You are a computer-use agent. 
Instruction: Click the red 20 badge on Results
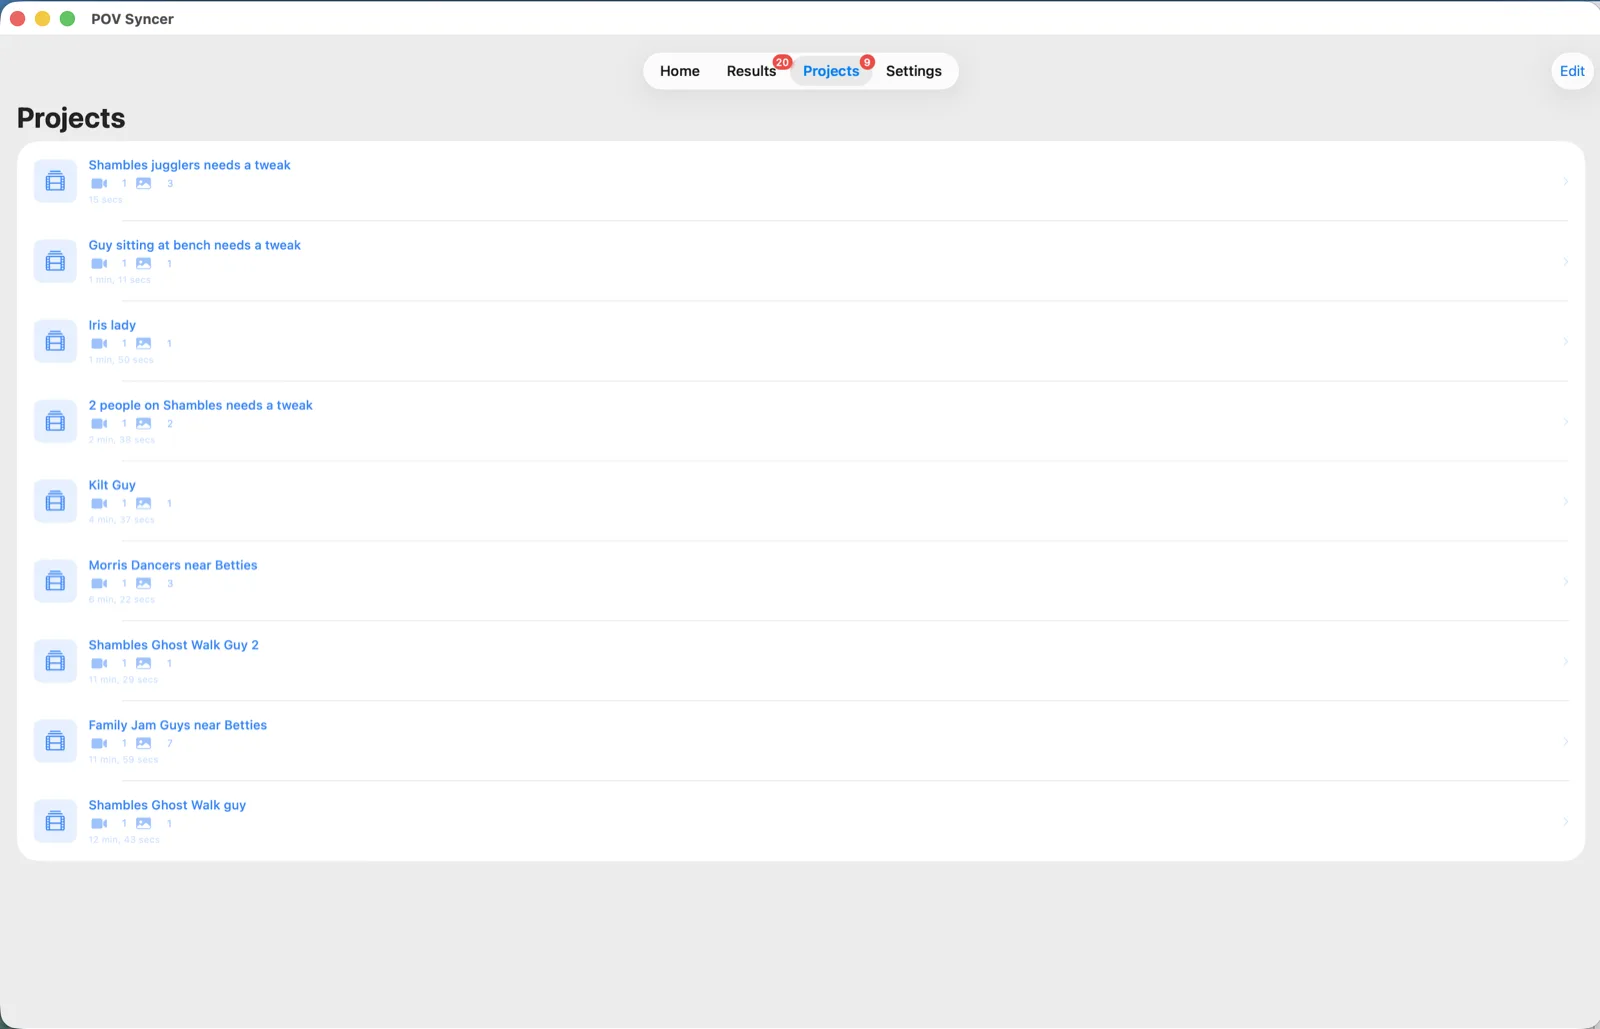coord(782,62)
